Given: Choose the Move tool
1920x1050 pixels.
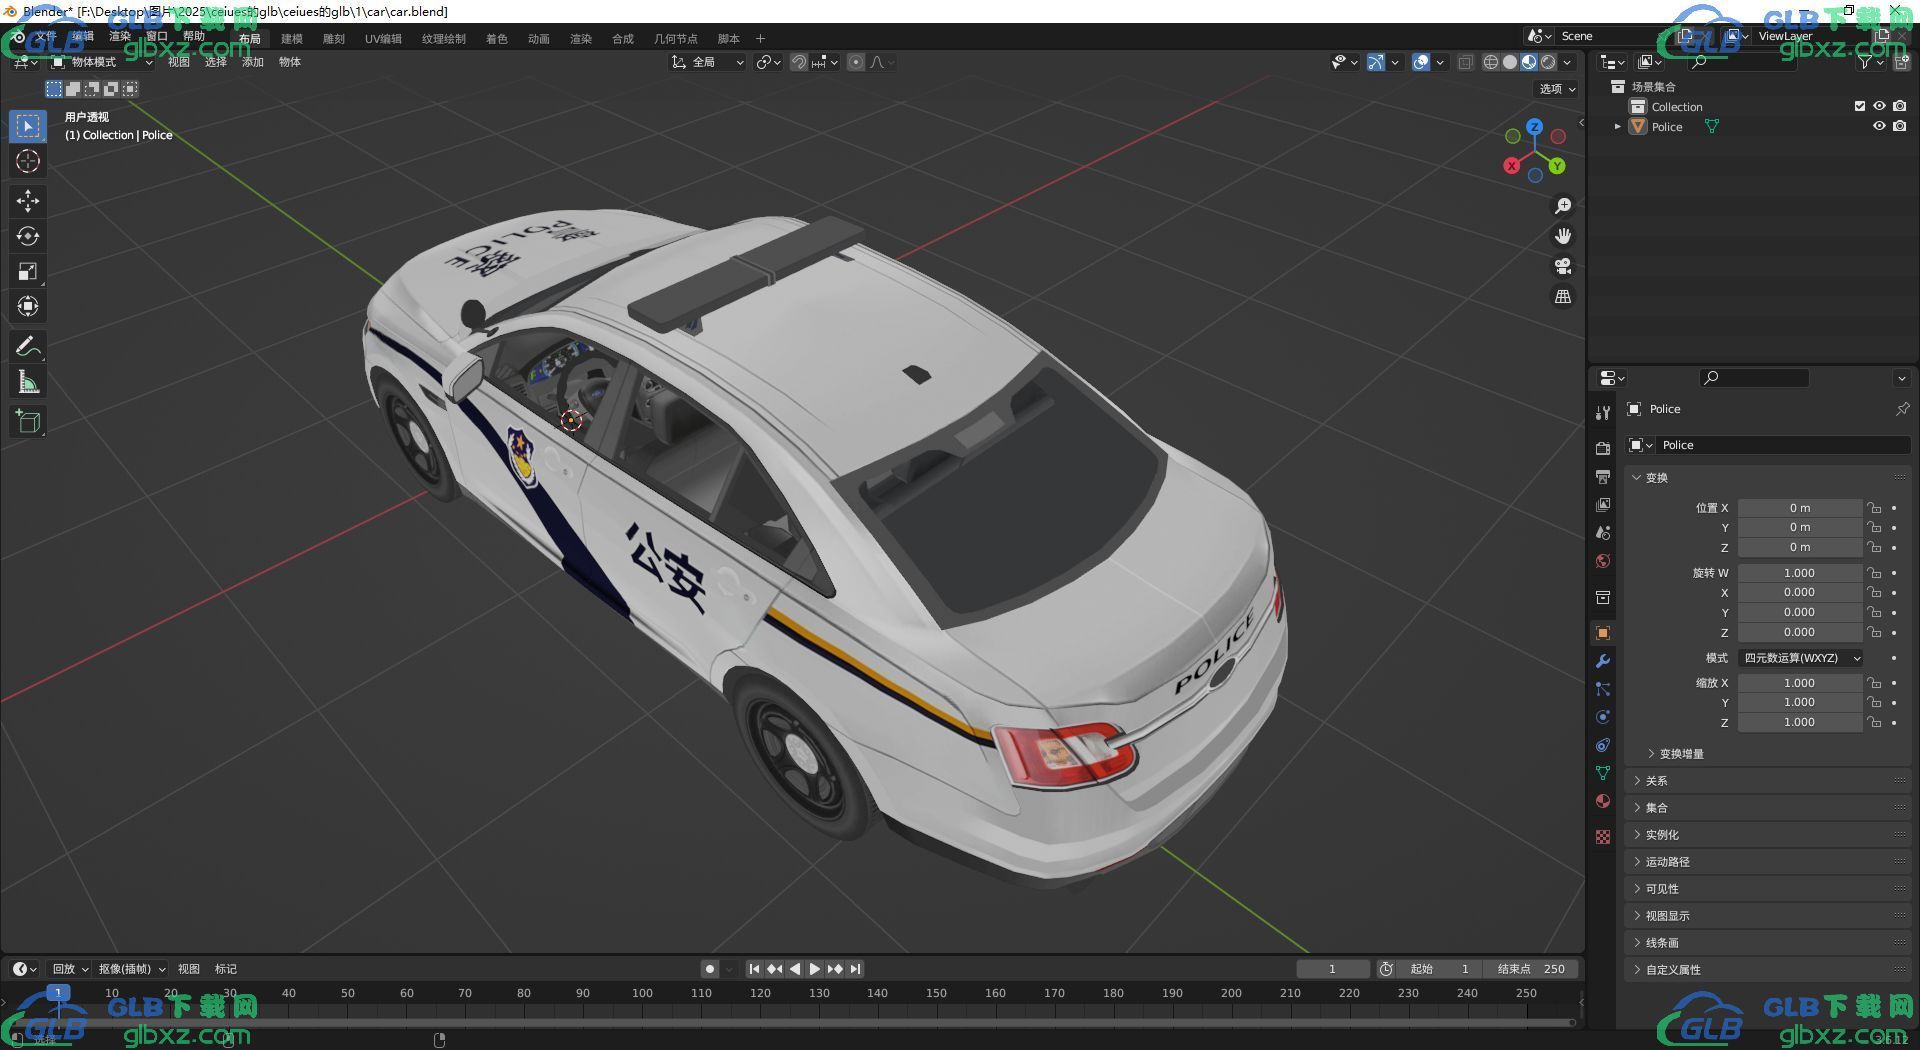Looking at the screenshot, I should (28, 201).
